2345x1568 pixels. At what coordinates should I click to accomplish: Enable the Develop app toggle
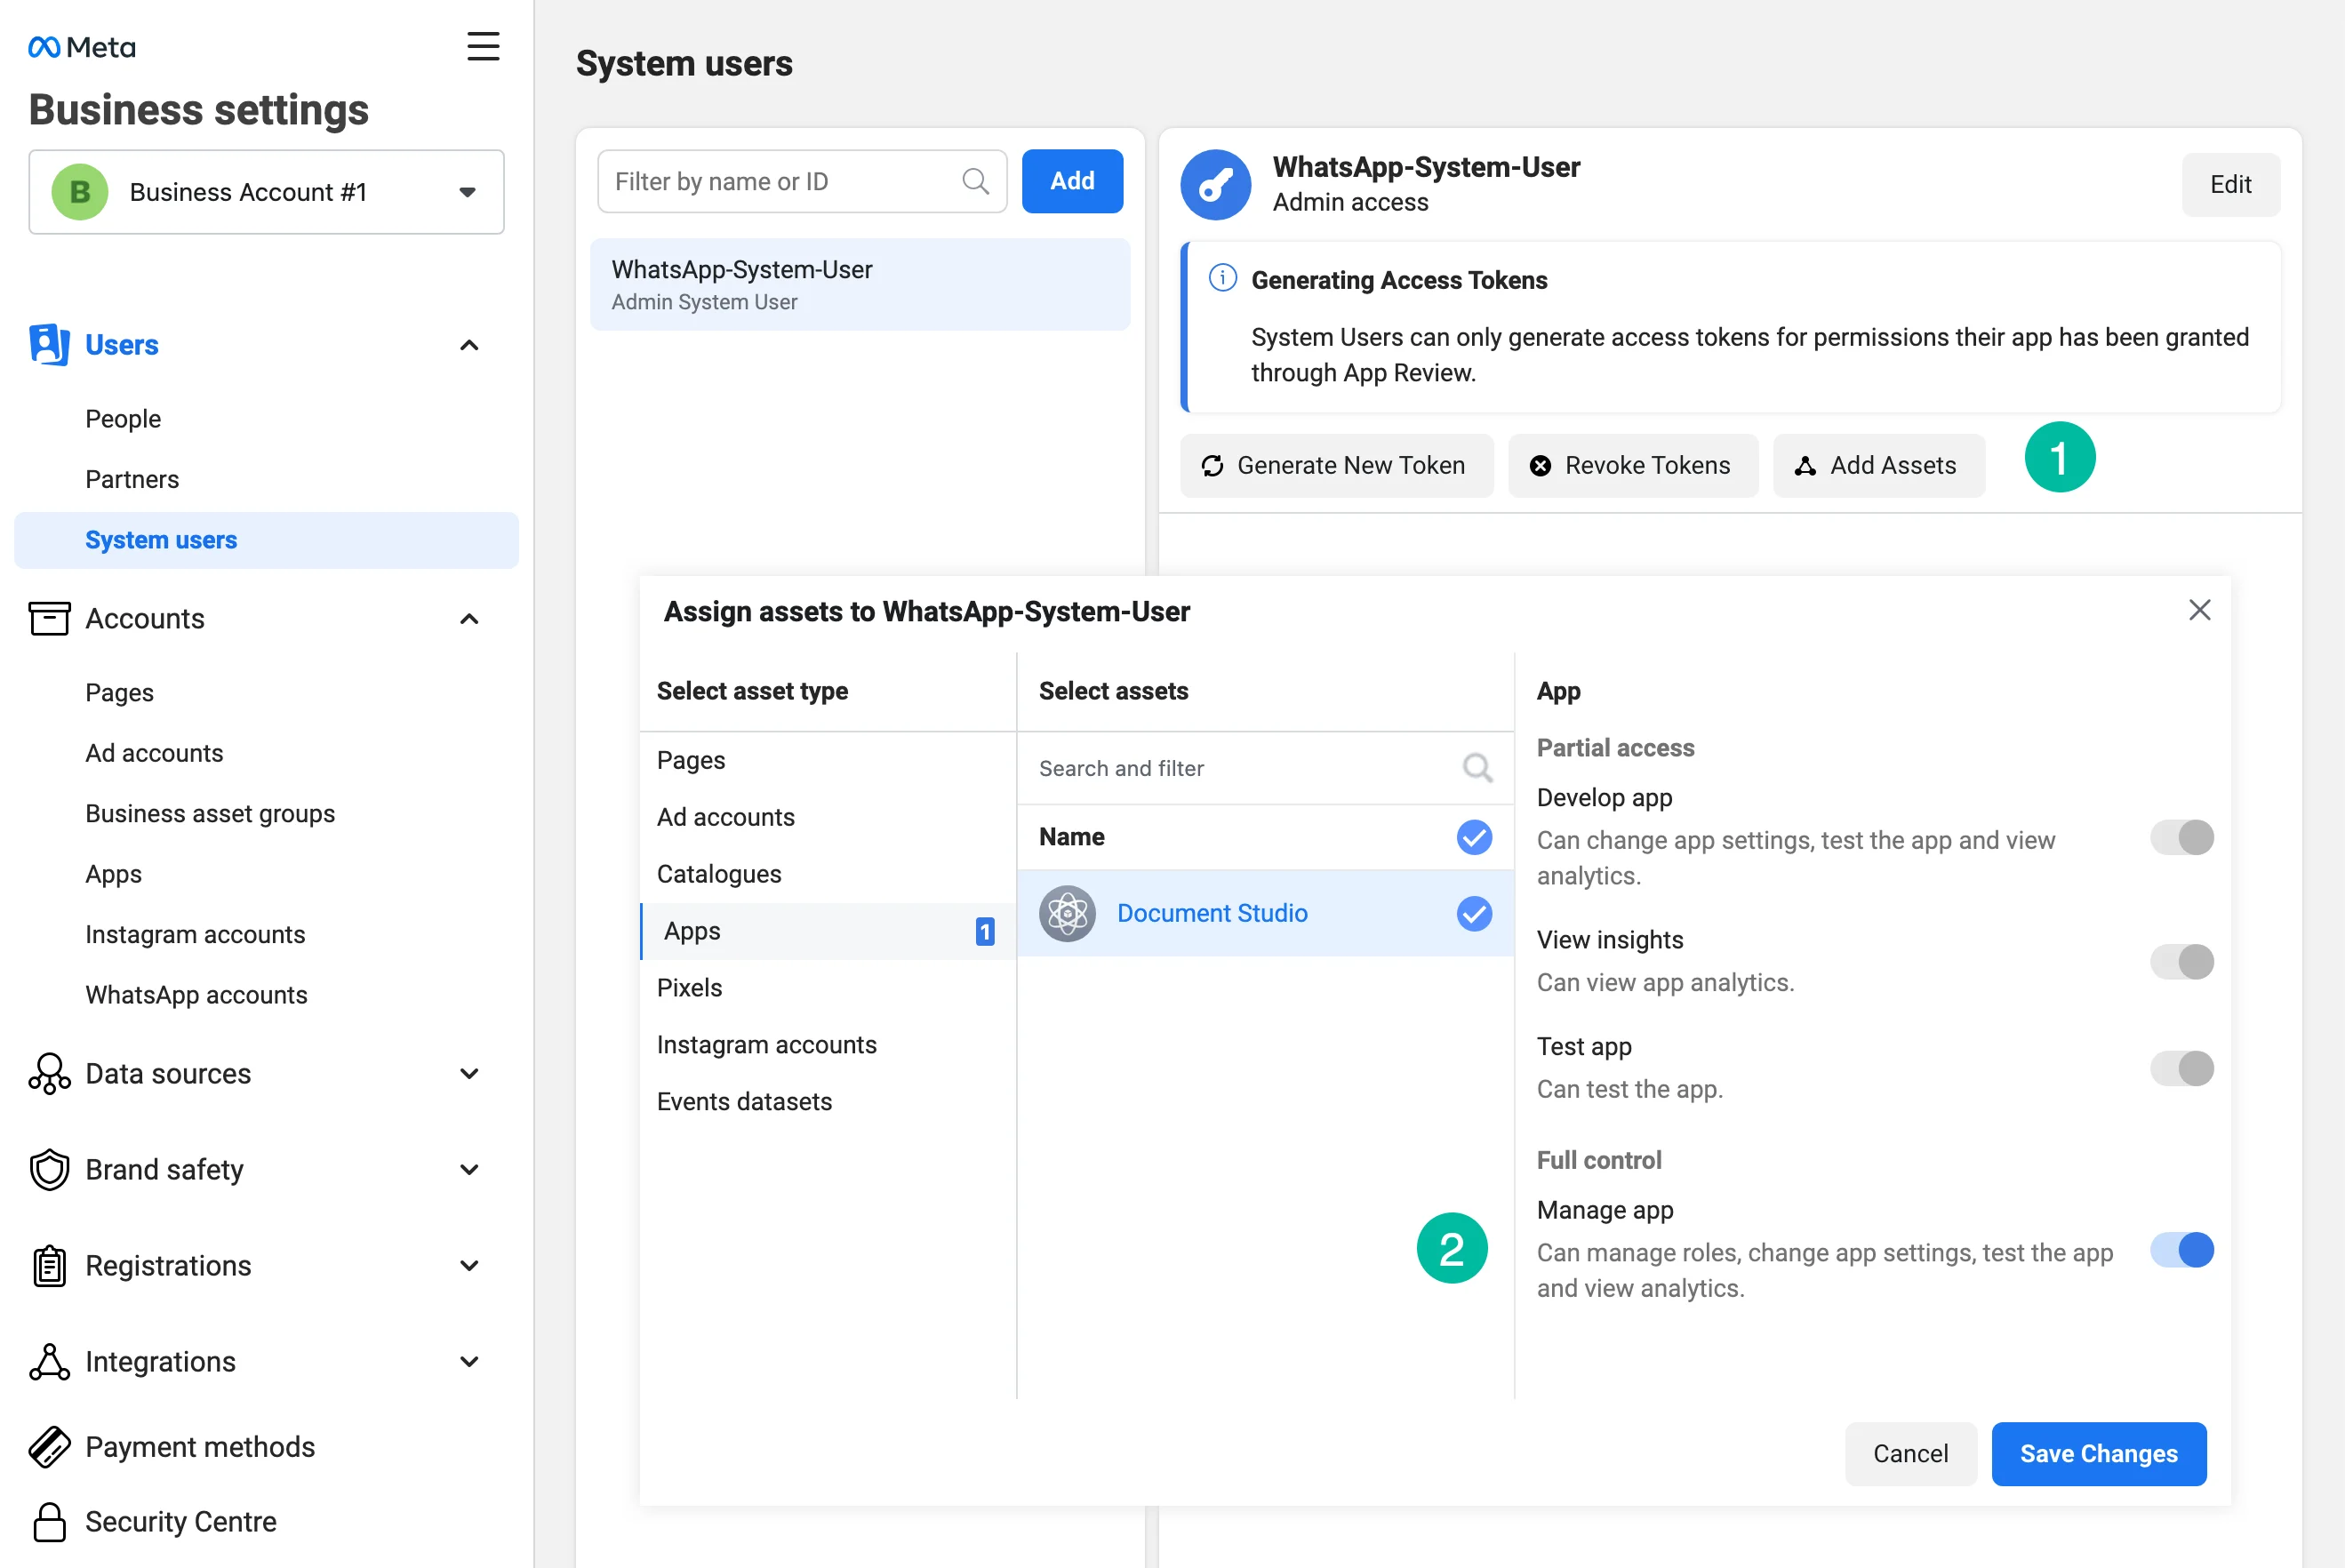[2182, 837]
